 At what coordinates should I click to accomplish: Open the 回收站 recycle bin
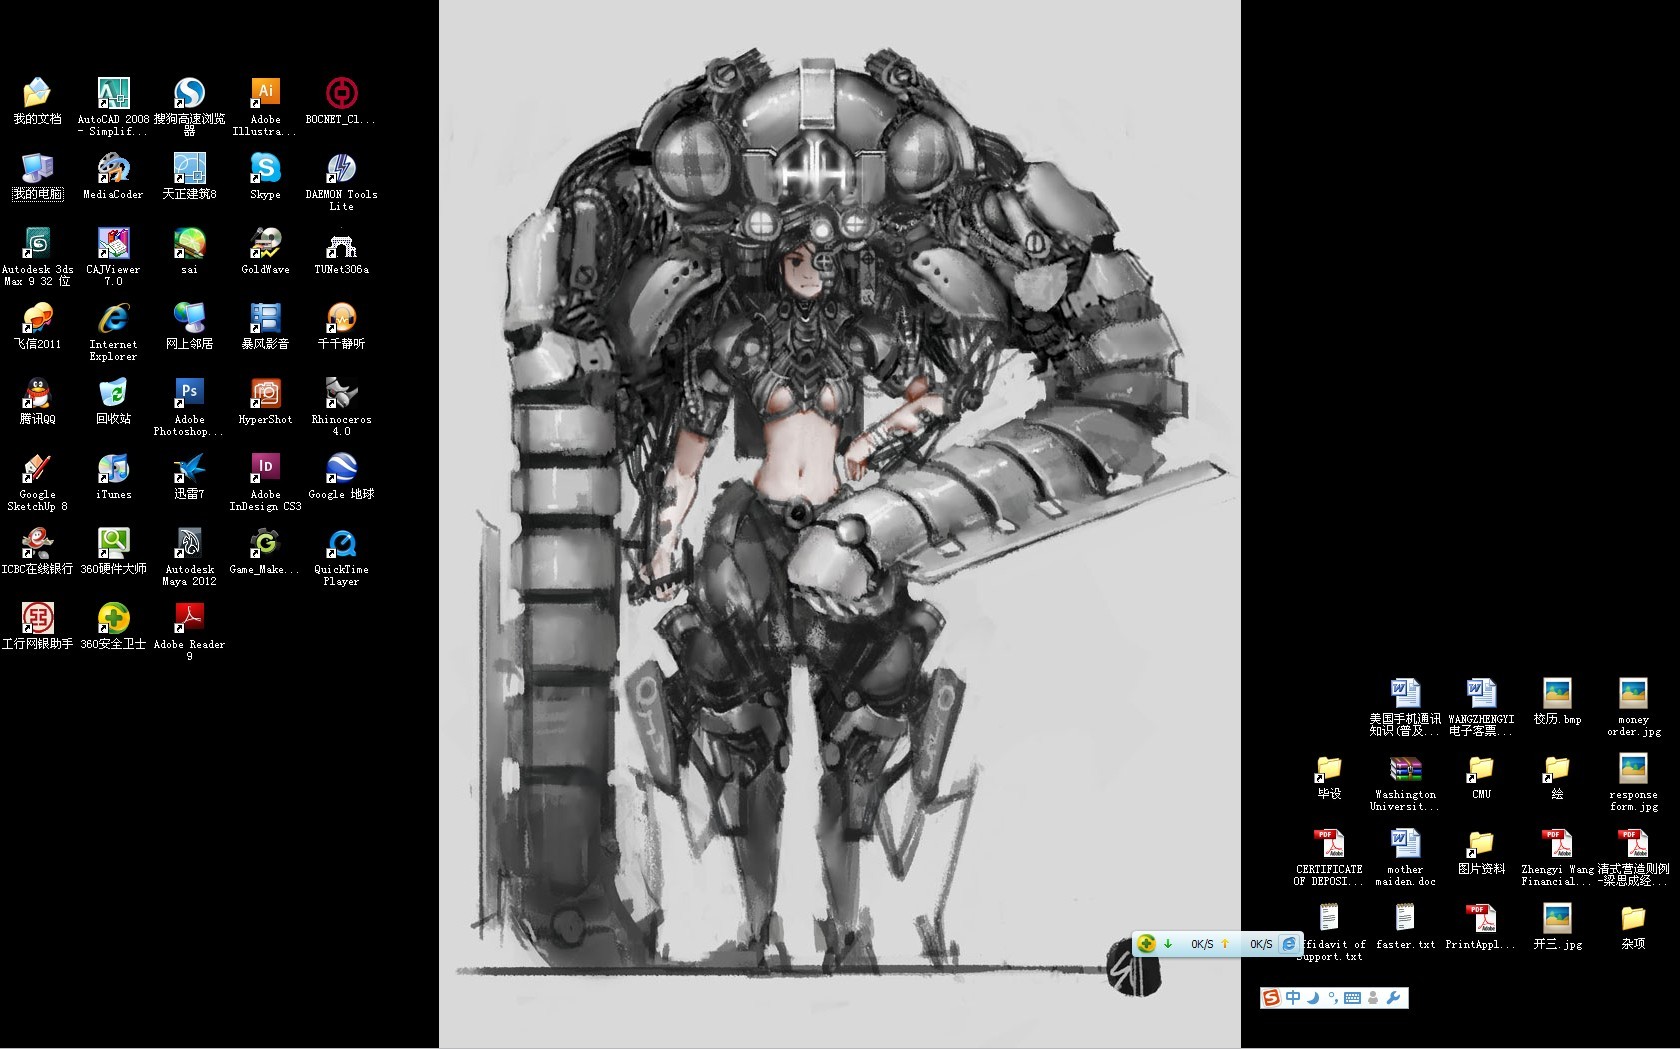113,401
